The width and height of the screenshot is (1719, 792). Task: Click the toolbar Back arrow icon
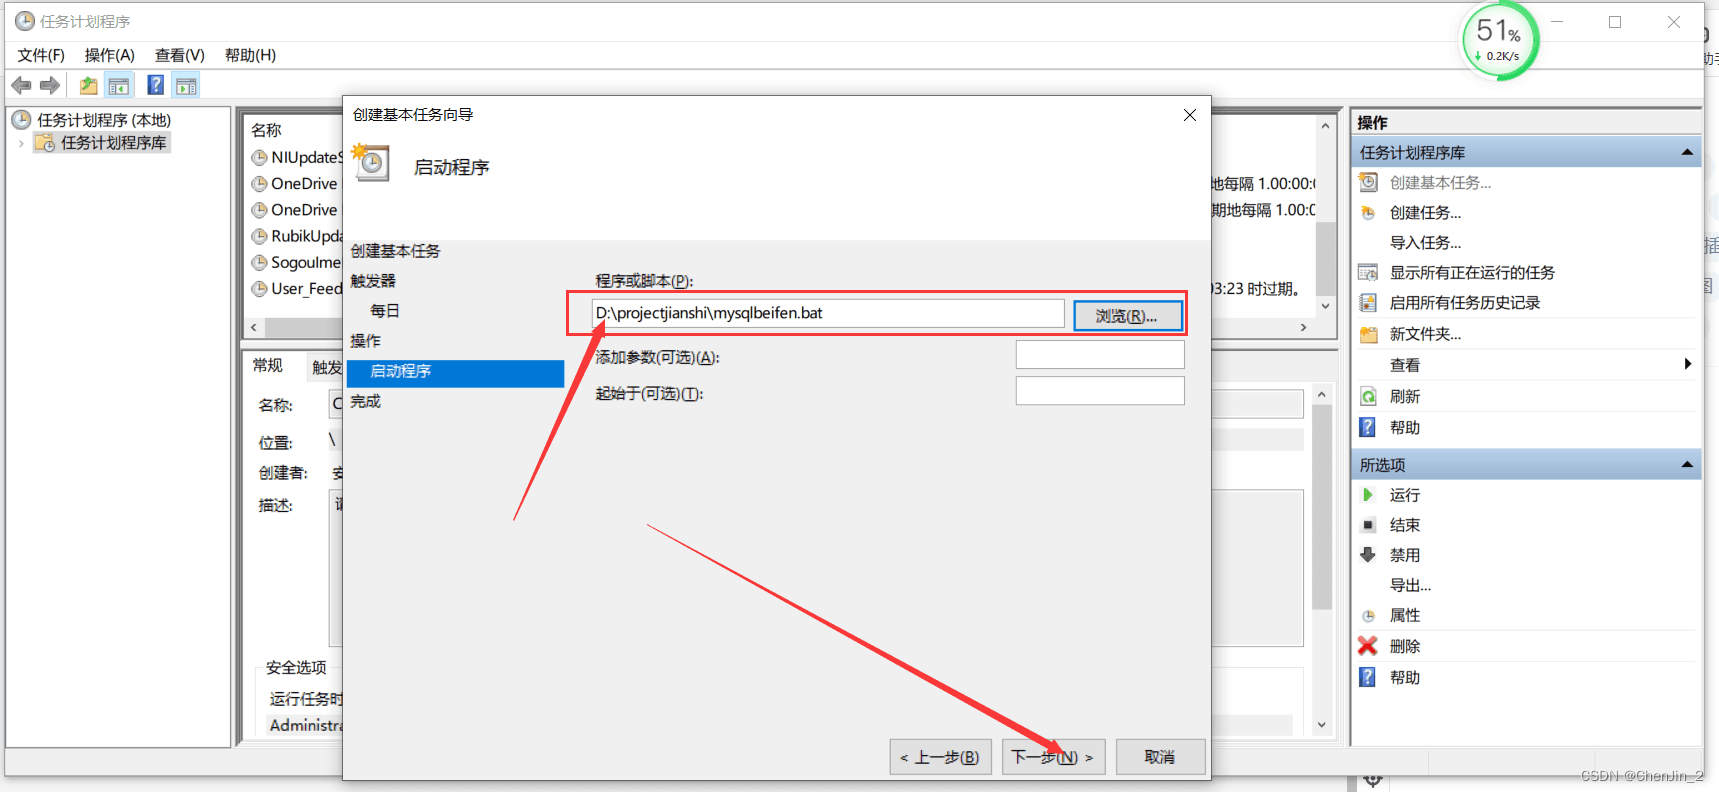point(21,86)
